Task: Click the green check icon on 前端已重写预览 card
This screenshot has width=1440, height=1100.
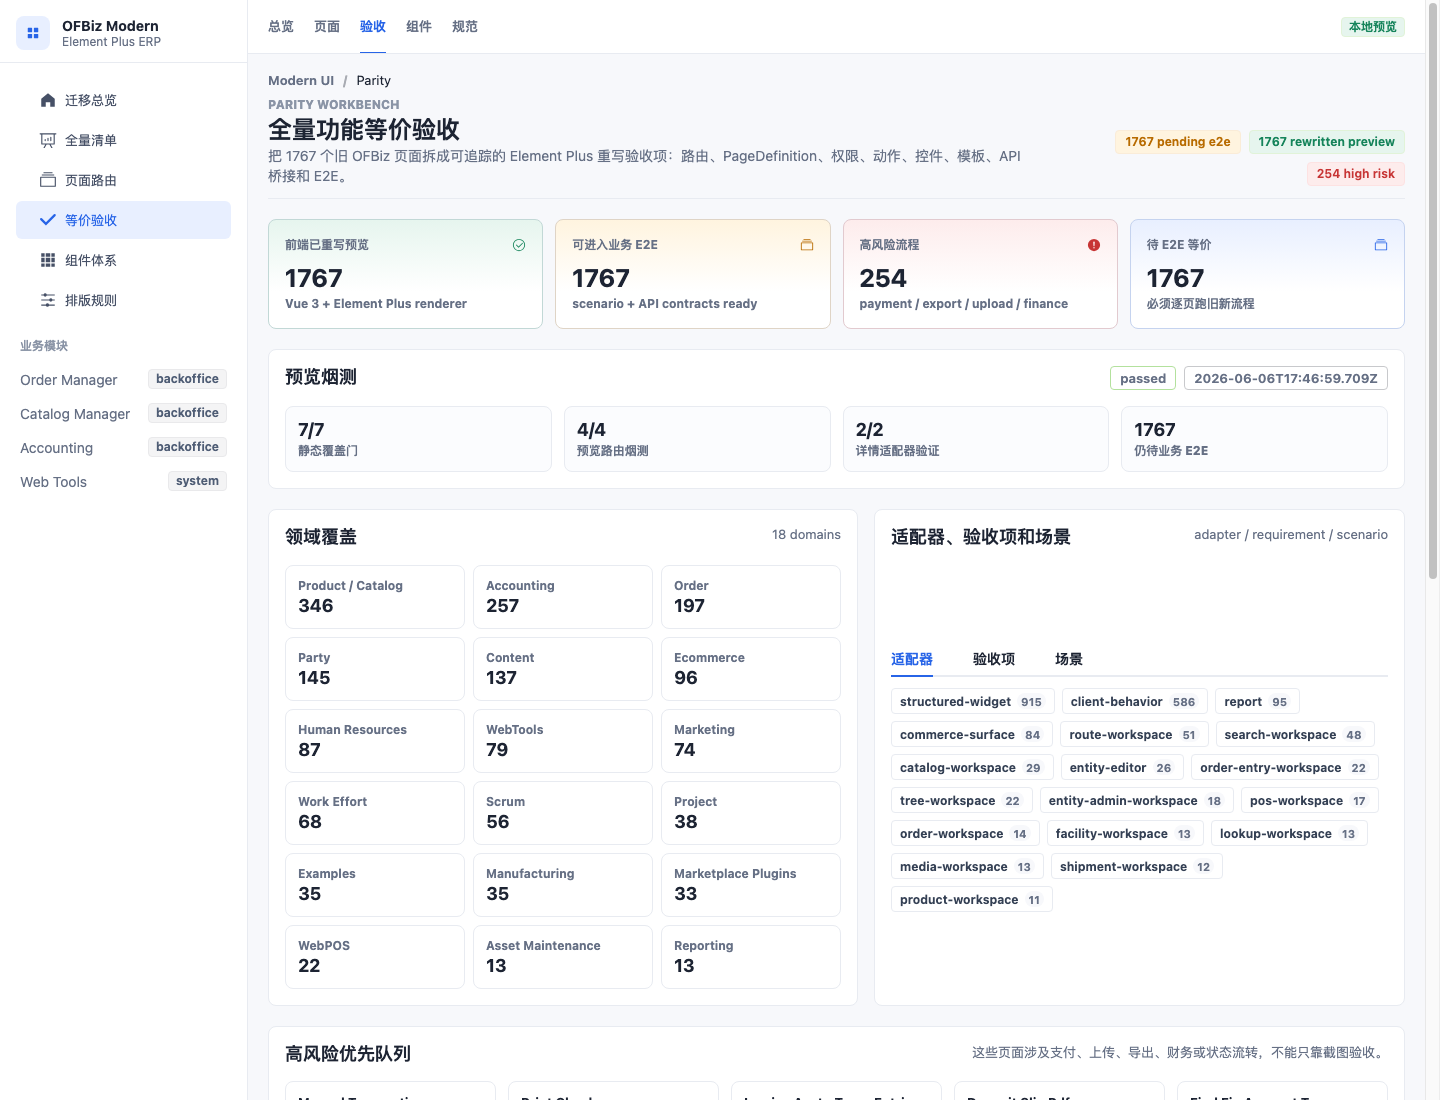Action: click(x=519, y=245)
